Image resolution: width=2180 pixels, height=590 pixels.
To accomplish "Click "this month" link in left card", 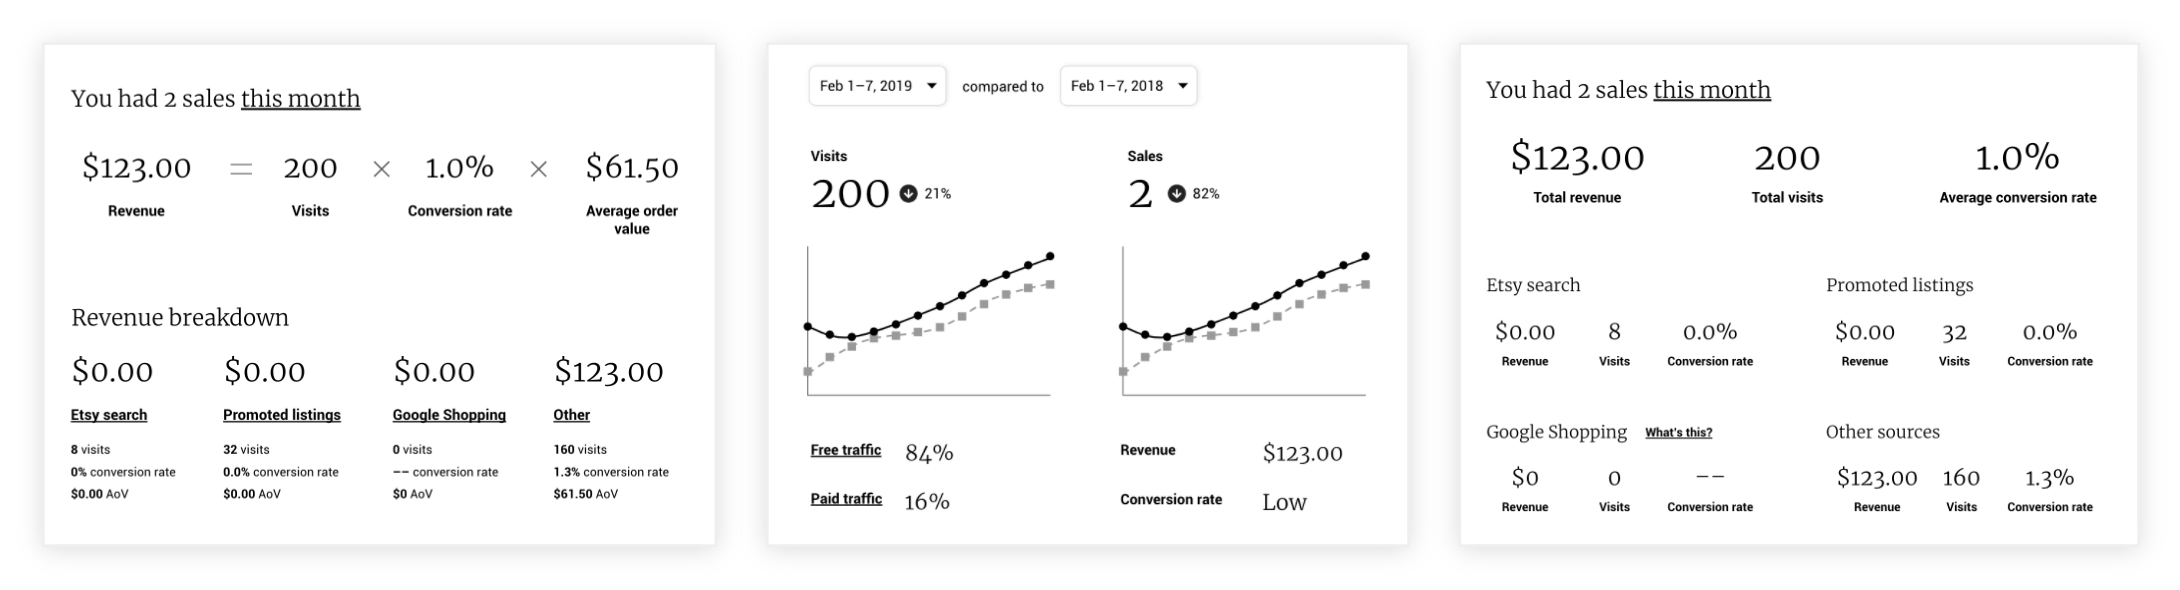I will [301, 99].
